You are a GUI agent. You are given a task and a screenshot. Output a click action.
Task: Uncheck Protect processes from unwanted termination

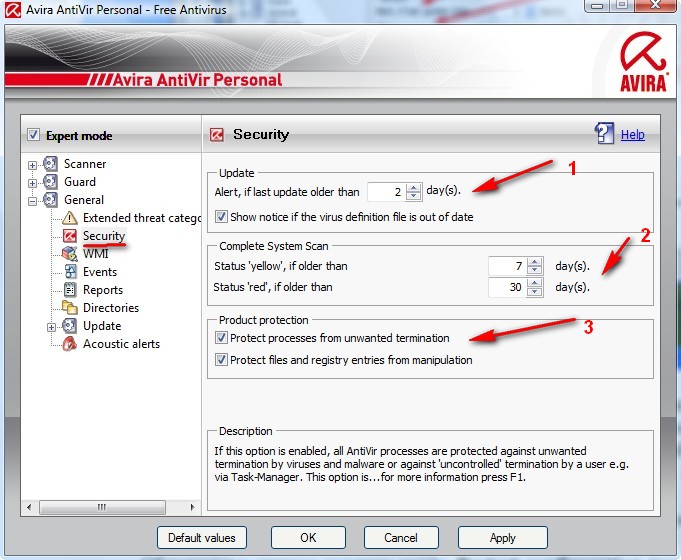[221, 338]
